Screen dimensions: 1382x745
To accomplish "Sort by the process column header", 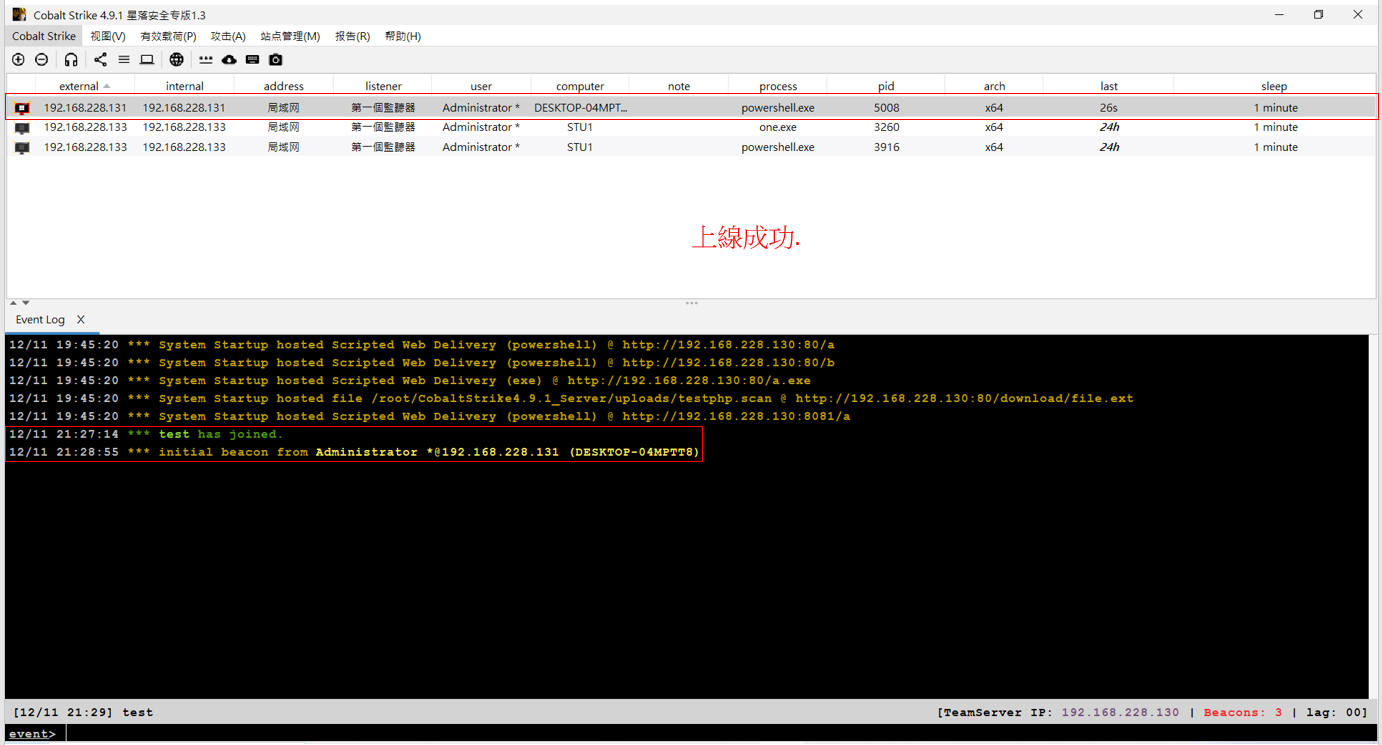I will (x=778, y=87).
